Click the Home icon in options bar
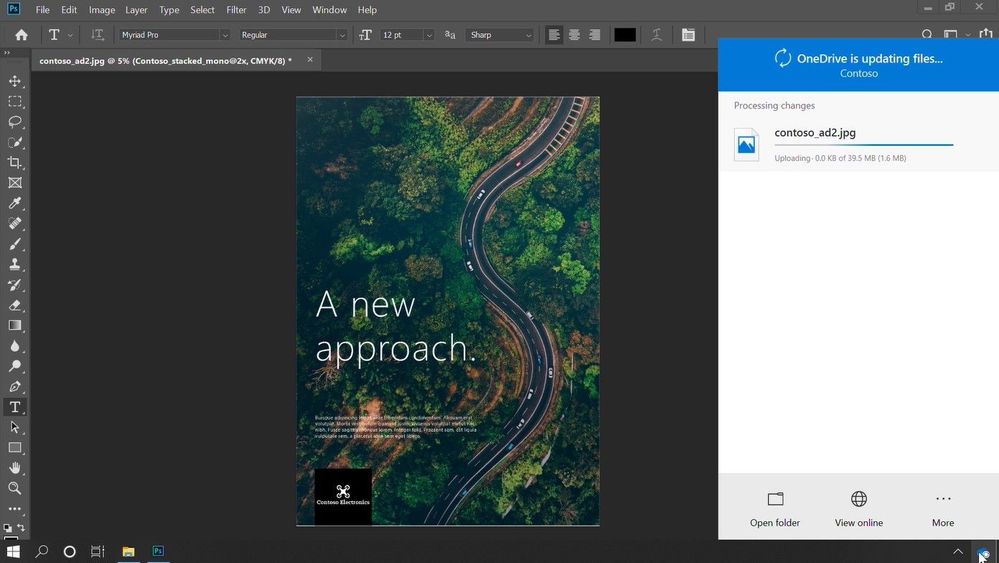Viewport: 999px width, 563px height. click(x=21, y=35)
